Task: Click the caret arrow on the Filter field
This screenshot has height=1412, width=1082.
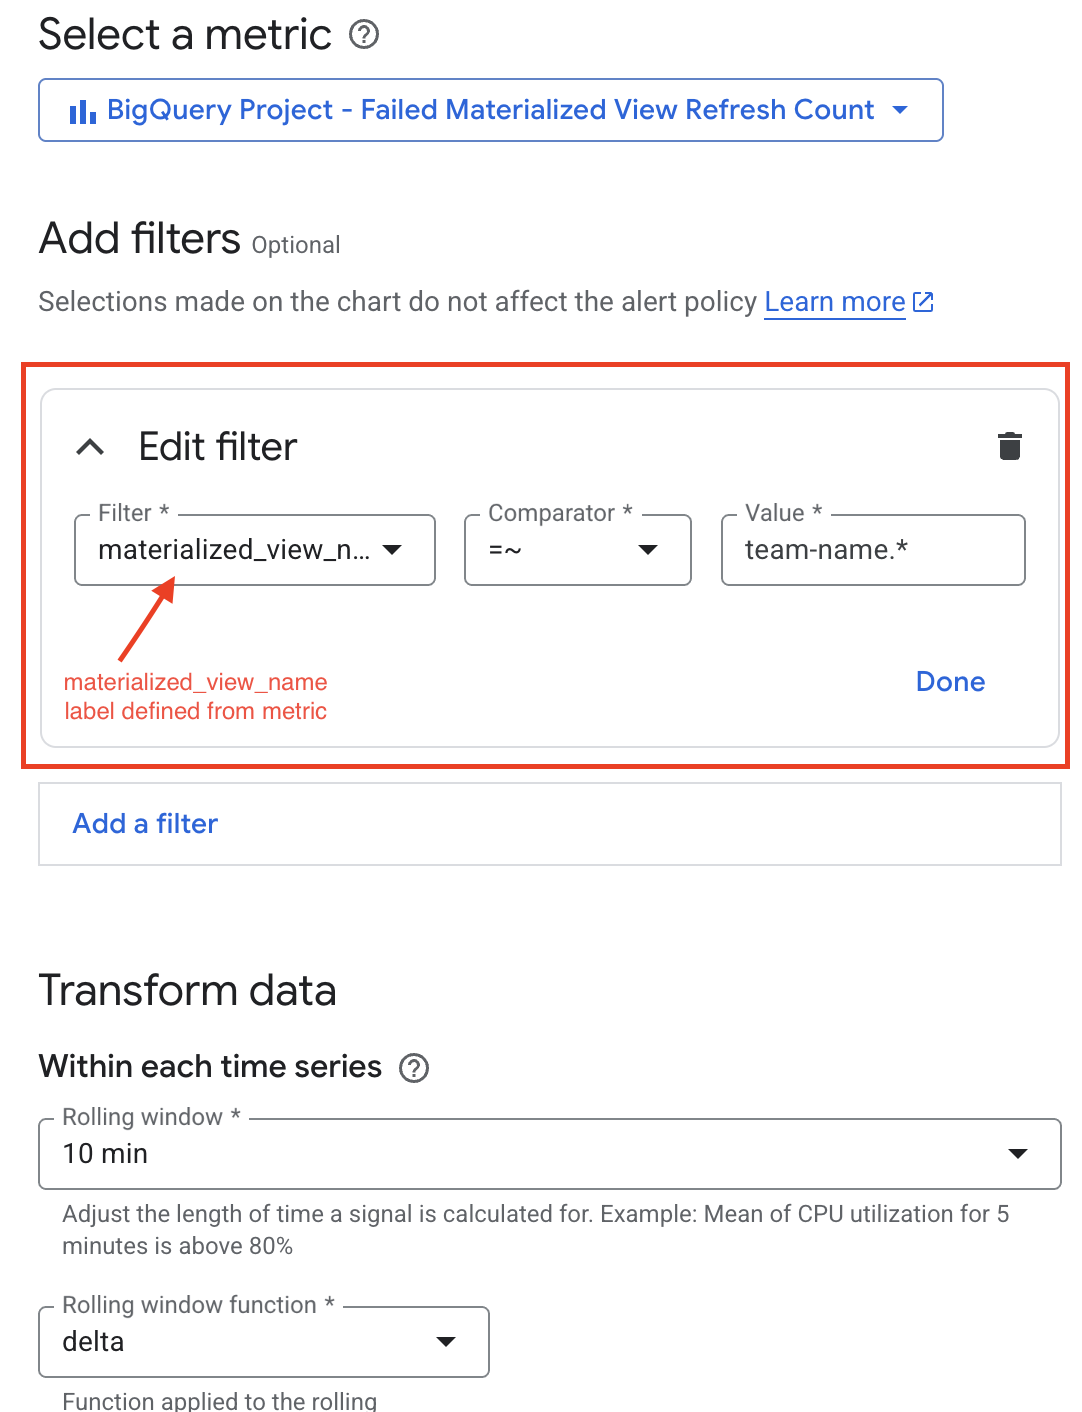Action: point(394,550)
